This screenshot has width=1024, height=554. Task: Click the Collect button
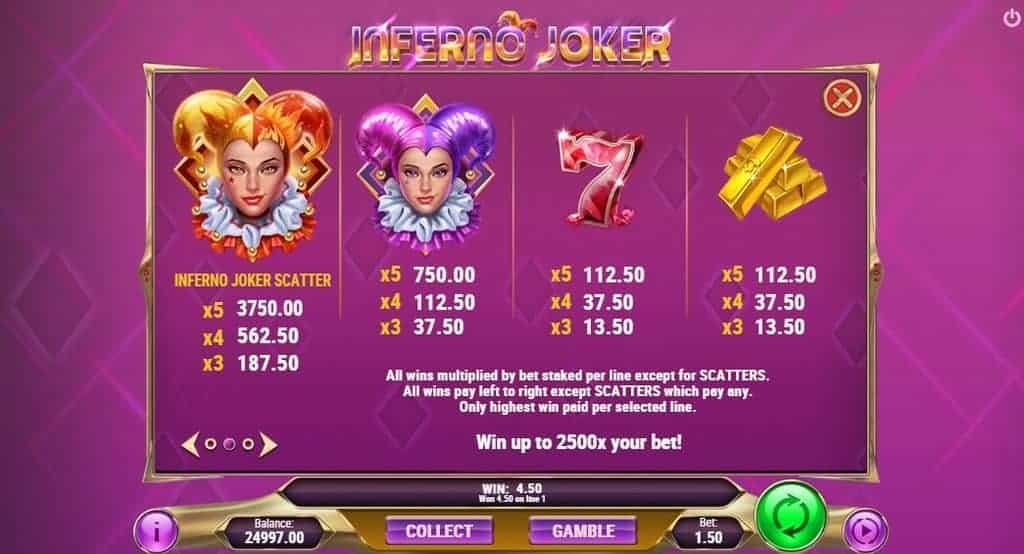(x=439, y=530)
